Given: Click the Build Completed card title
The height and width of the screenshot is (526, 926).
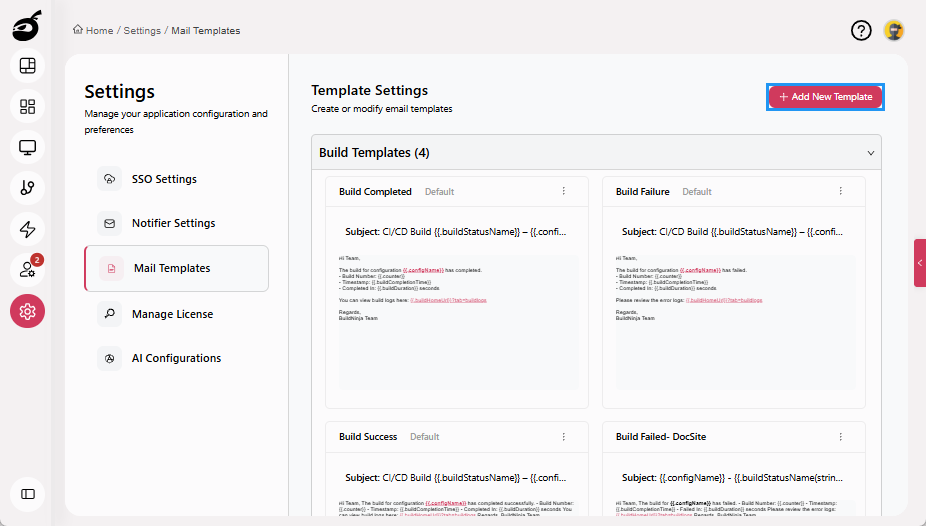Looking at the screenshot, I should [x=375, y=192].
